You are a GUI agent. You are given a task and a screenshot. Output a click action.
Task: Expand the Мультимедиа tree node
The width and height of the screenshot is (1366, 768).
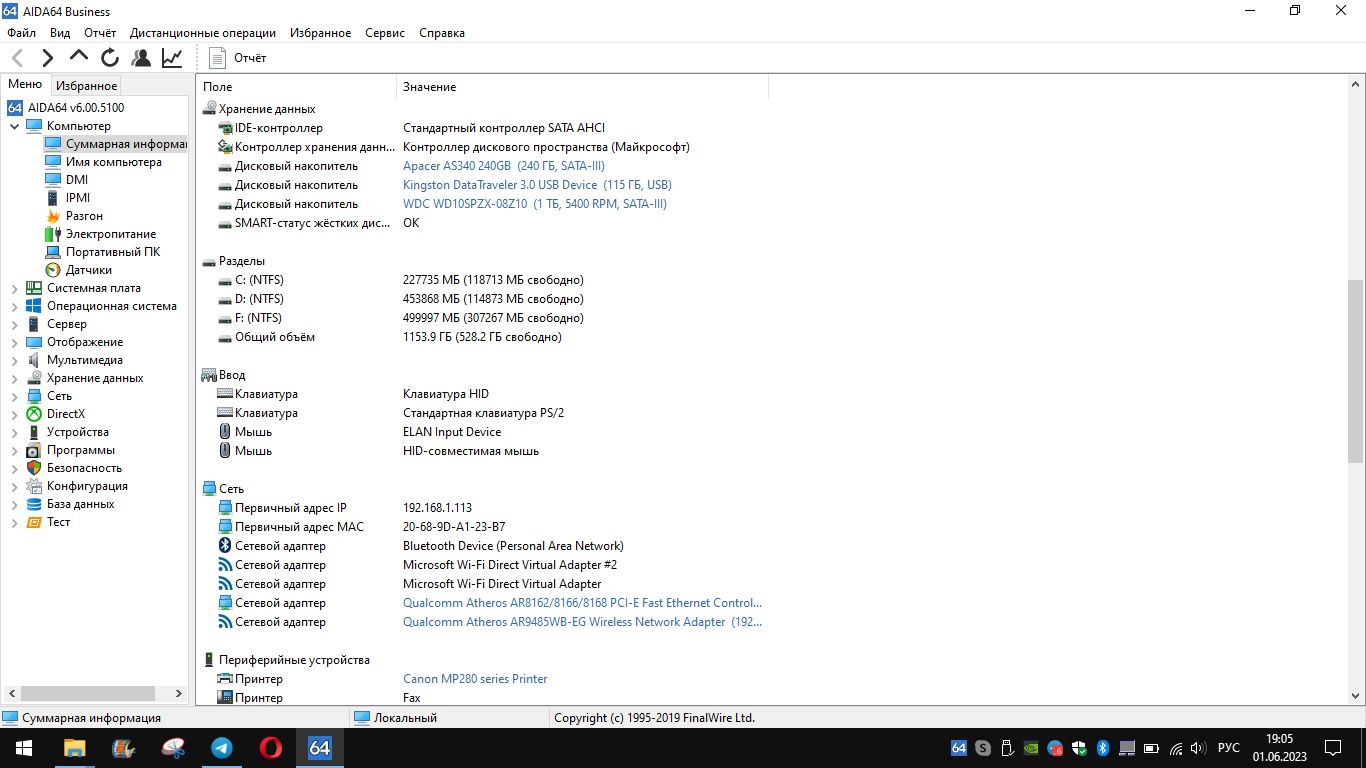(x=14, y=360)
